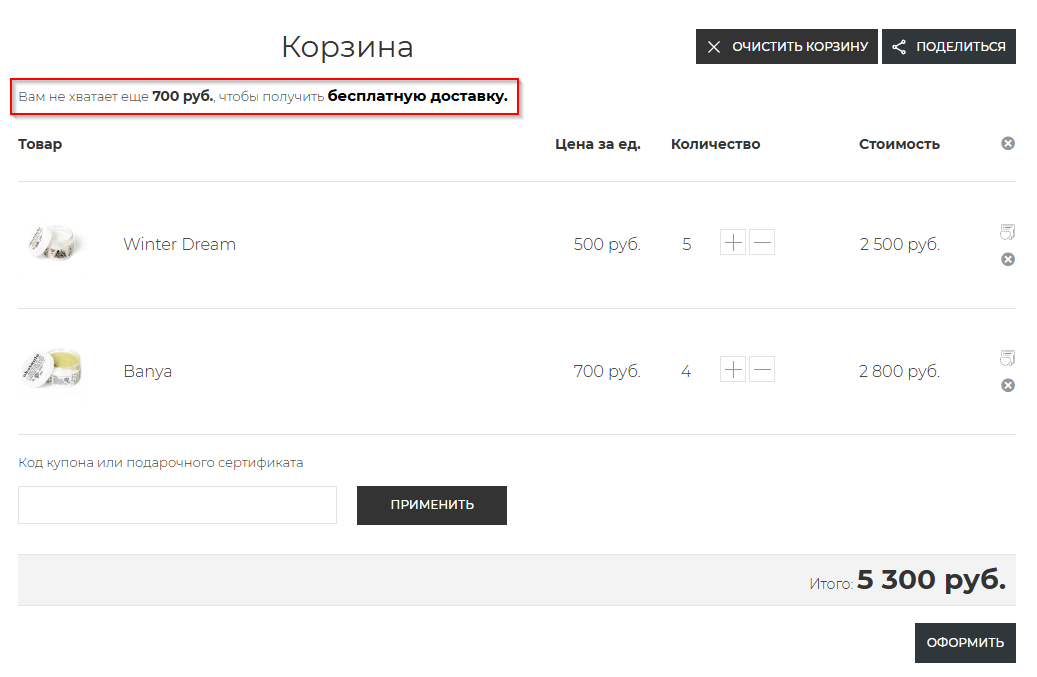
Task: Remove Banya using its cross icon
Action: pos(1008,385)
